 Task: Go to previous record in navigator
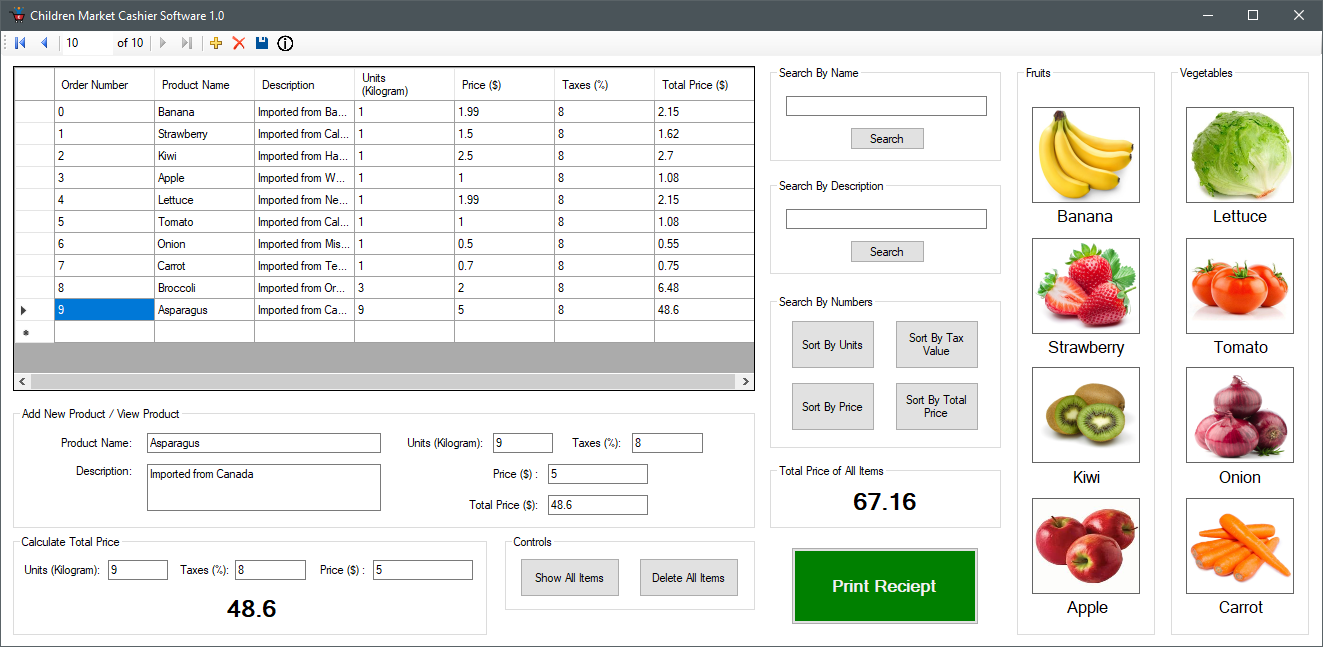[44, 43]
